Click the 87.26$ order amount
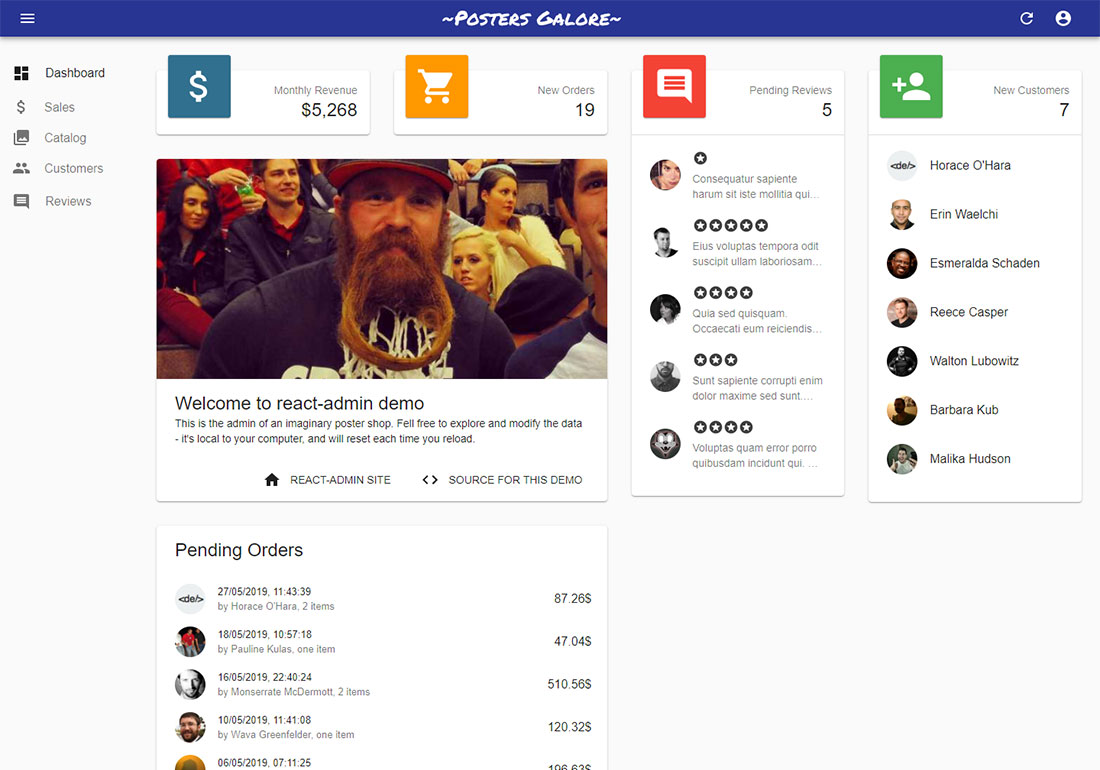 pos(572,599)
